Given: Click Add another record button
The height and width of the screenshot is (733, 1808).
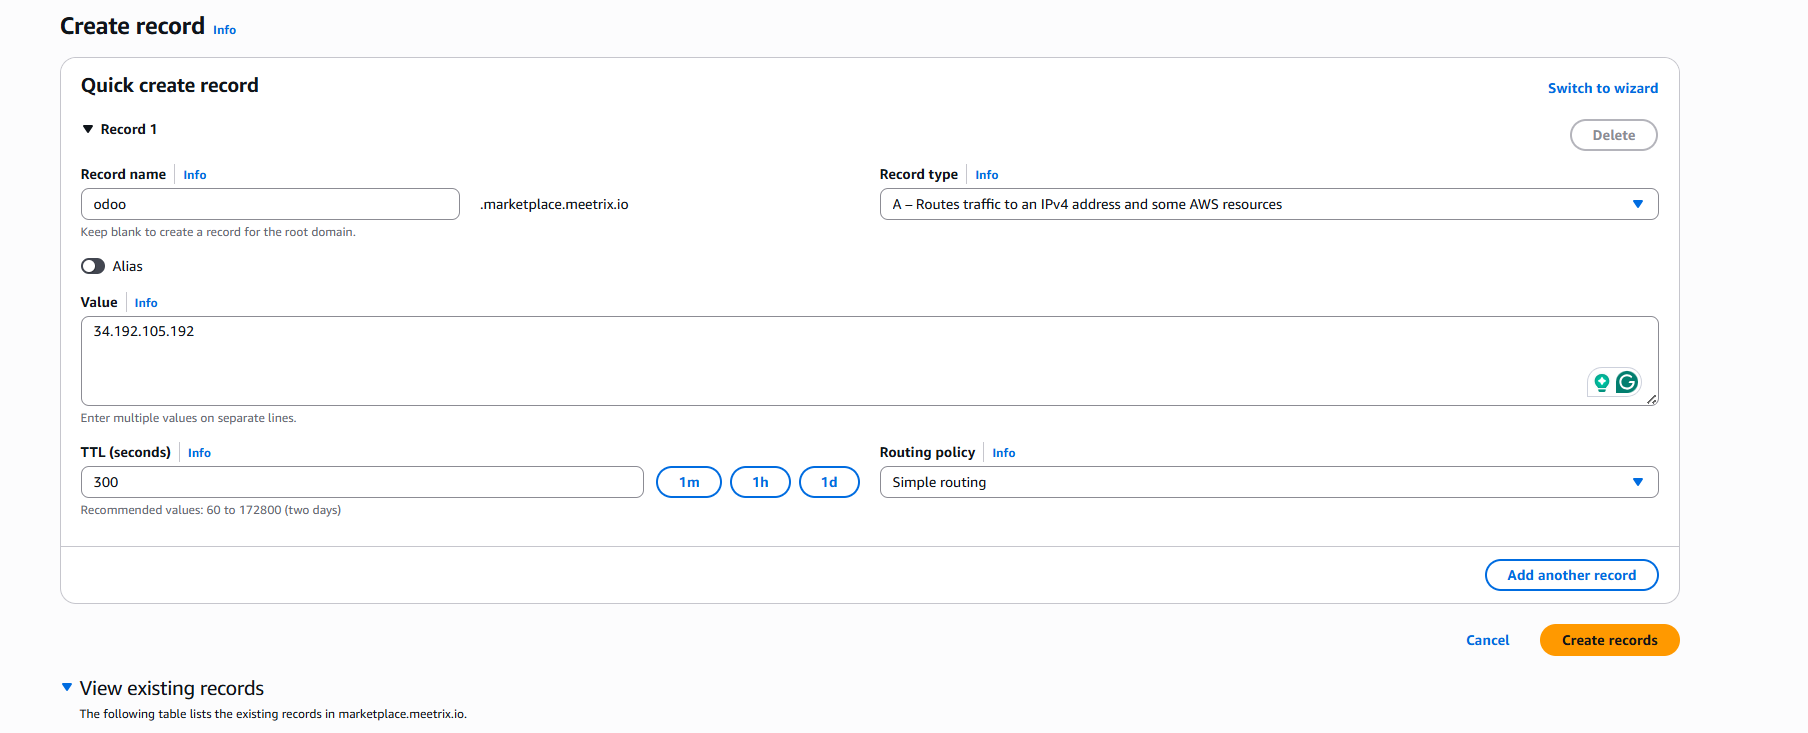Looking at the screenshot, I should point(1571,575).
